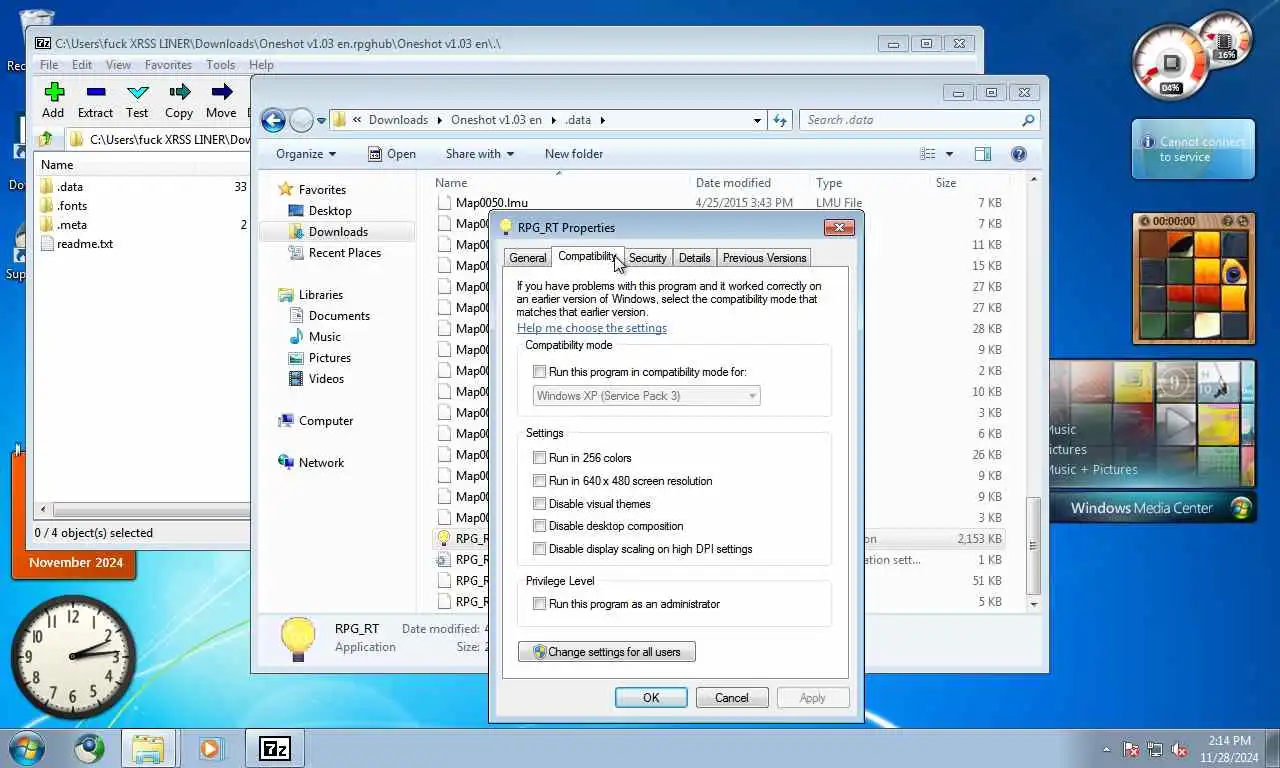
Task: Select Computer in navigation pane
Action: click(326, 421)
